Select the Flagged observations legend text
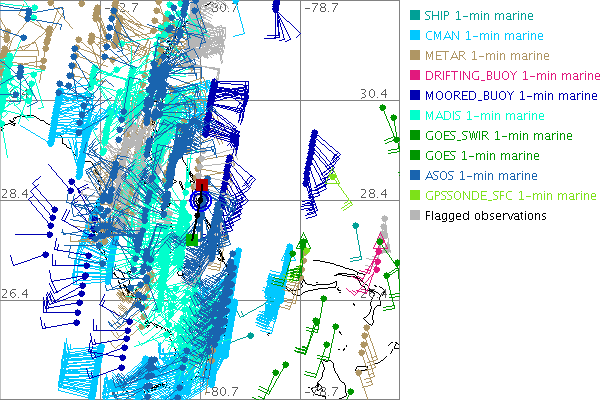Screen dimensions: 600x400 pos(485,216)
